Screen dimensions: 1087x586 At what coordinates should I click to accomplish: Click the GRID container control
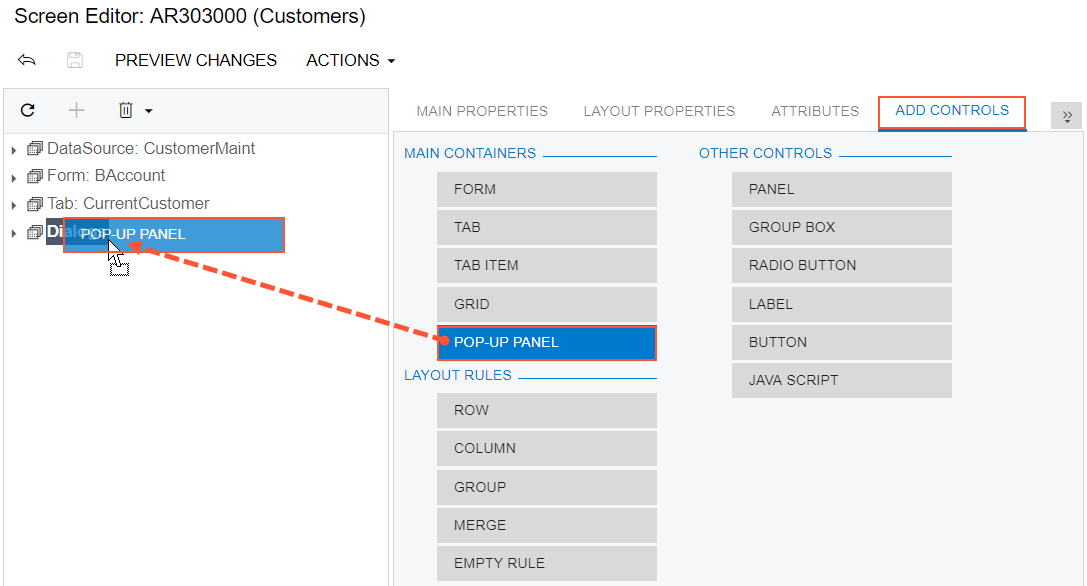(546, 304)
